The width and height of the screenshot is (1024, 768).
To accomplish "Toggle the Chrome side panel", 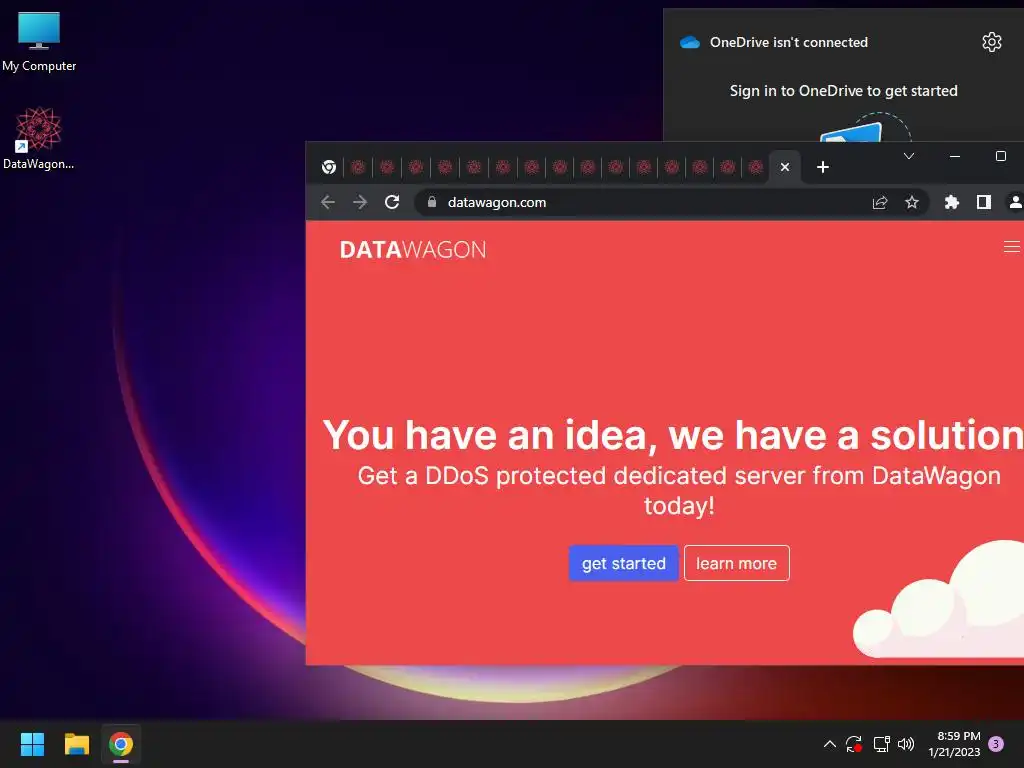I will click(x=984, y=202).
